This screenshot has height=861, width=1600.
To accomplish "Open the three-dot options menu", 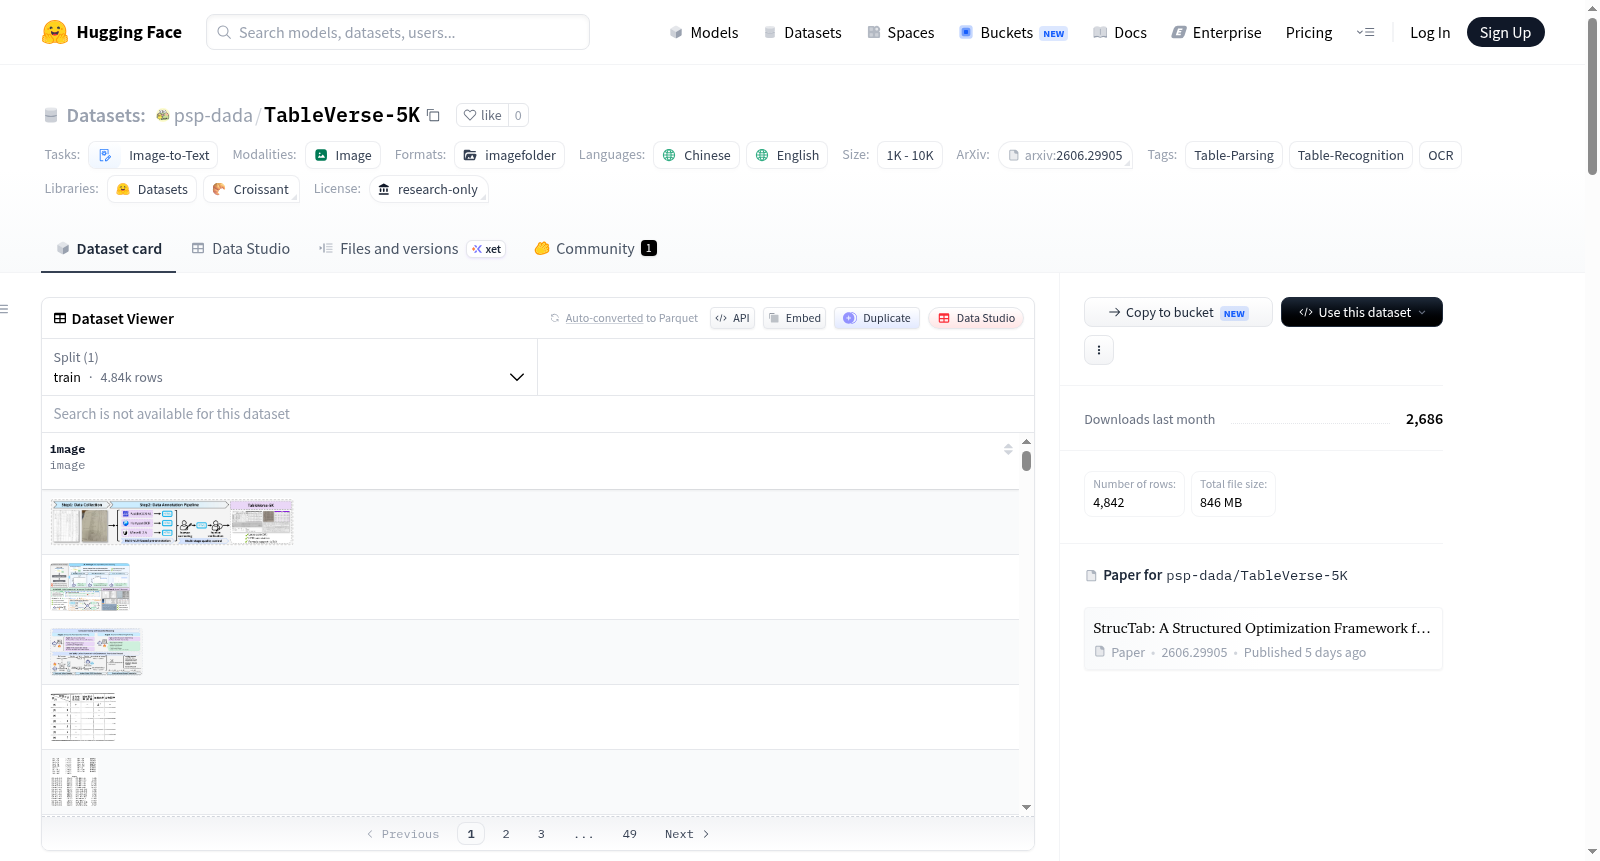I will [x=1099, y=350].
